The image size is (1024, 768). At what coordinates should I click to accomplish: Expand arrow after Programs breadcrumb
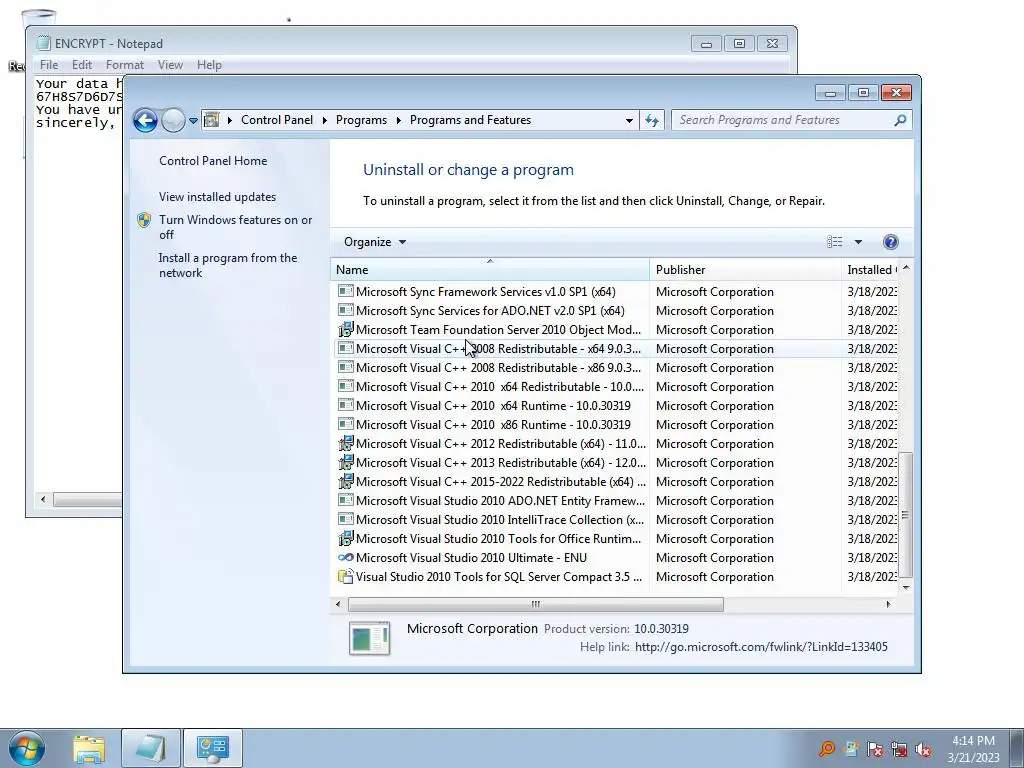point(398,120)
